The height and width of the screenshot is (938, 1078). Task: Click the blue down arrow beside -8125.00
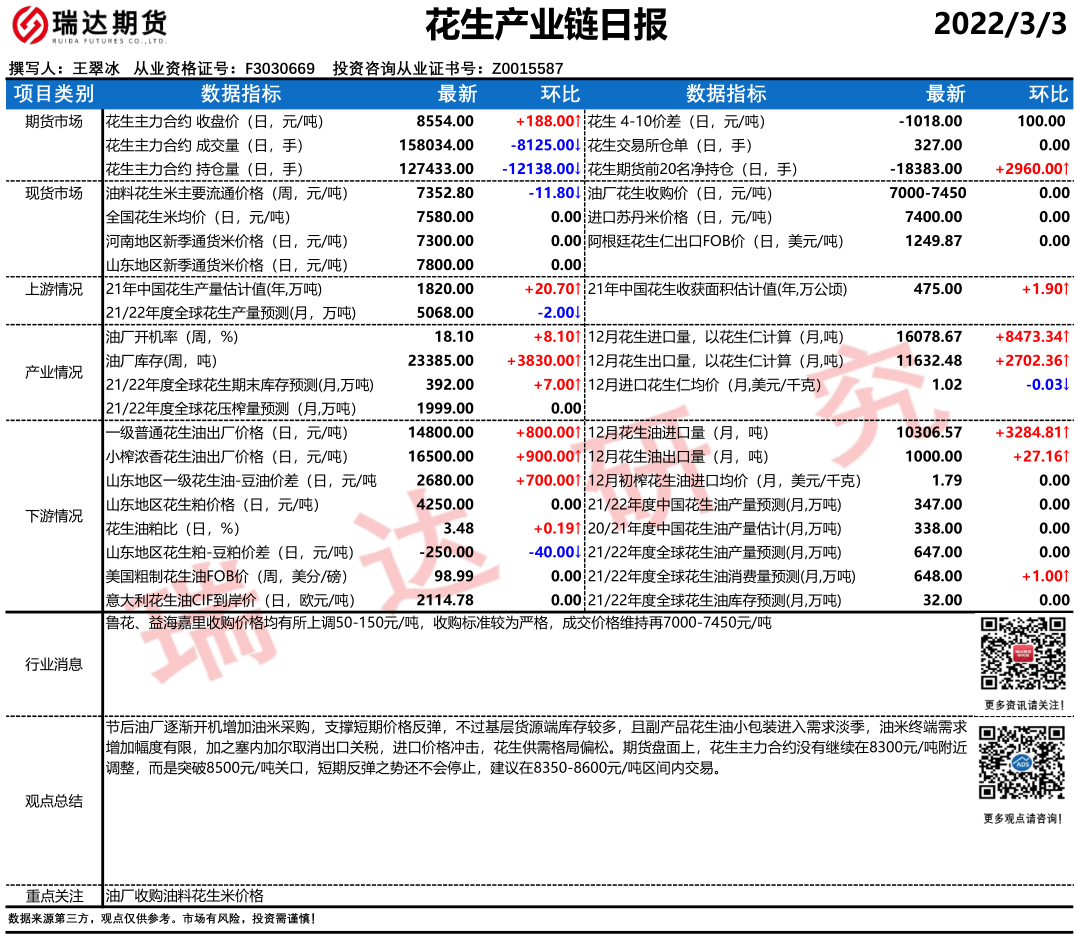[577, 145]
